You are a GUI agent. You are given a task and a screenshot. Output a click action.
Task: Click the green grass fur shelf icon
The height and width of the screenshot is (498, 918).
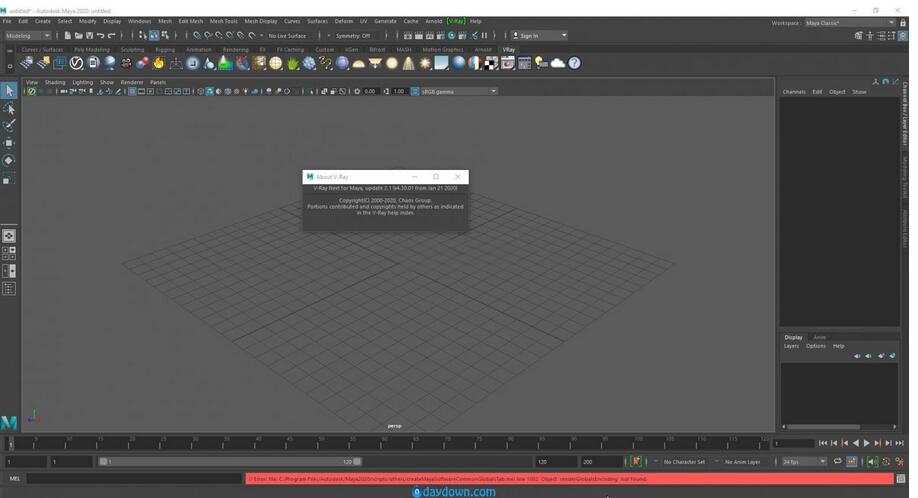click(292, 63)
